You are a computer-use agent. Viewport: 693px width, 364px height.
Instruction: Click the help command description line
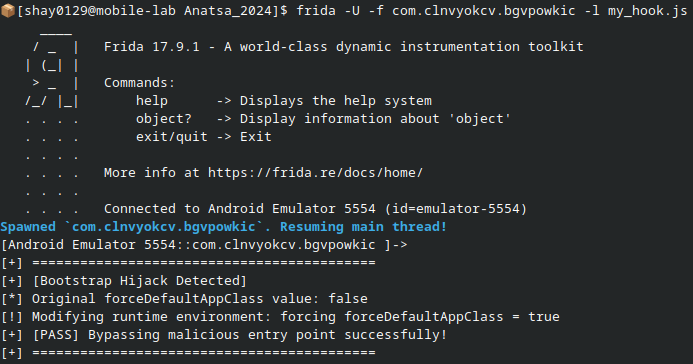tap(284, 101)
